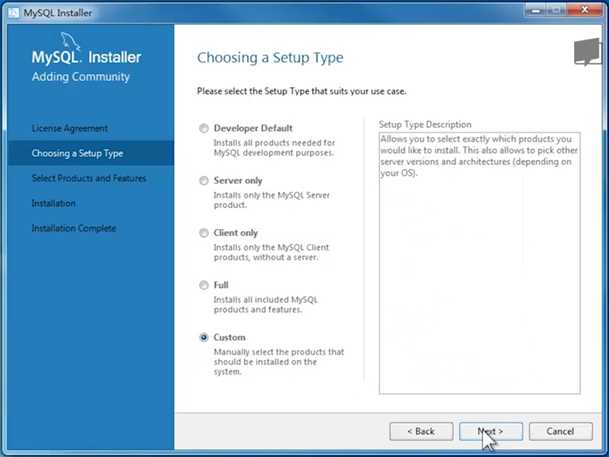Open License Agreement step in sidebar
Screen dimensions: 609x457
tap(70, 129)
